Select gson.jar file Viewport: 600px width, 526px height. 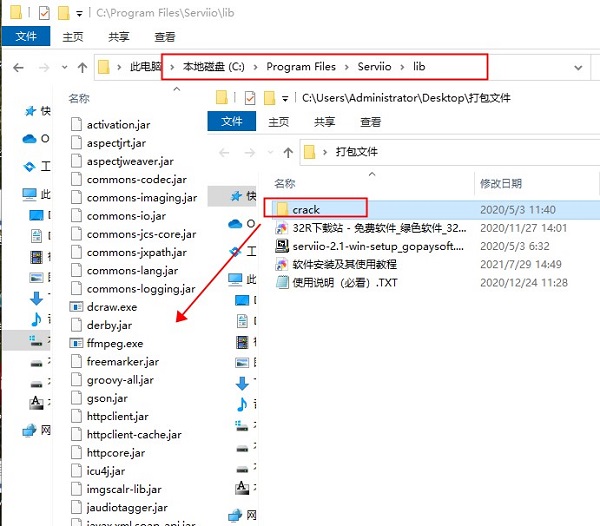tap(99, 398)
